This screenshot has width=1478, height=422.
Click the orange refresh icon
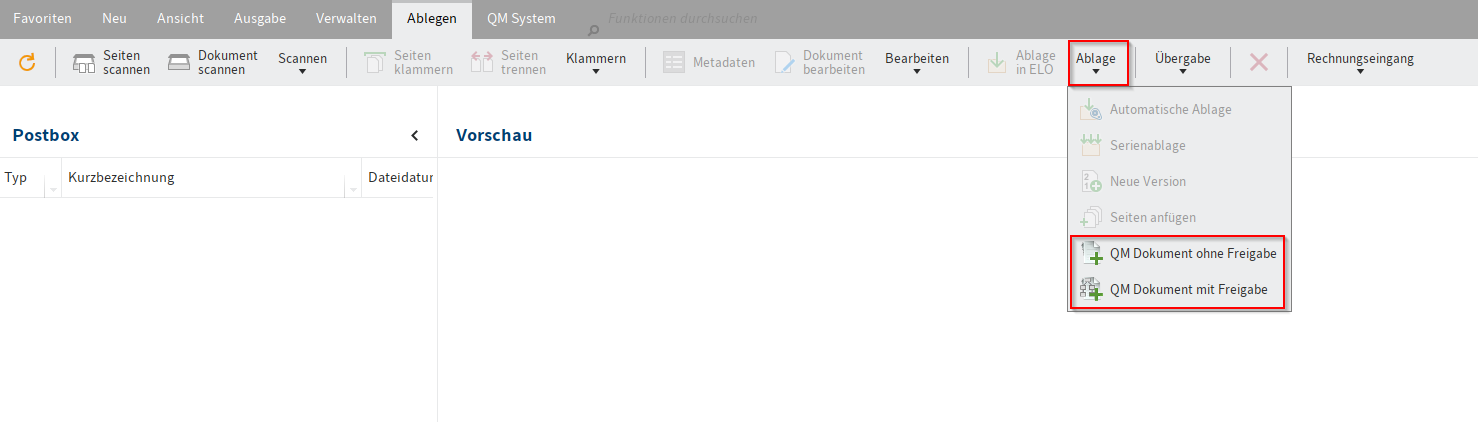pos(27,63)
